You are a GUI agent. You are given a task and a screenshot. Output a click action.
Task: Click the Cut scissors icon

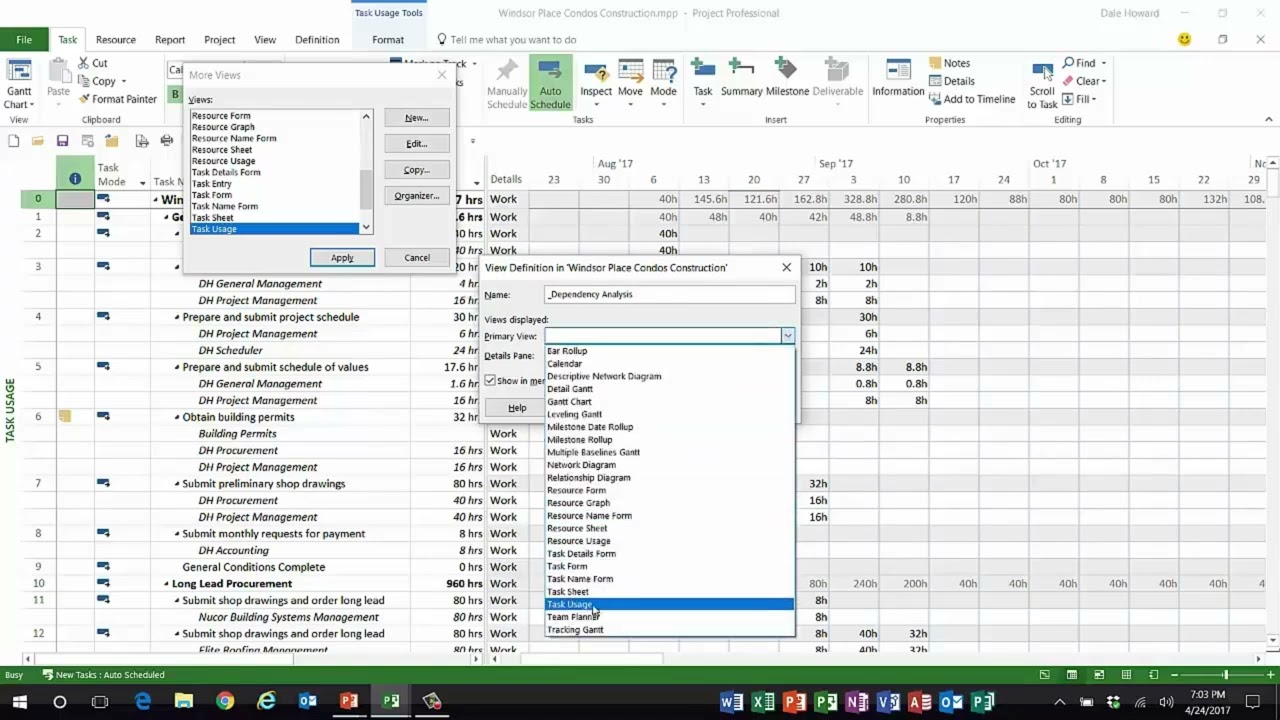pyautogui.click(x=82, y=63)
